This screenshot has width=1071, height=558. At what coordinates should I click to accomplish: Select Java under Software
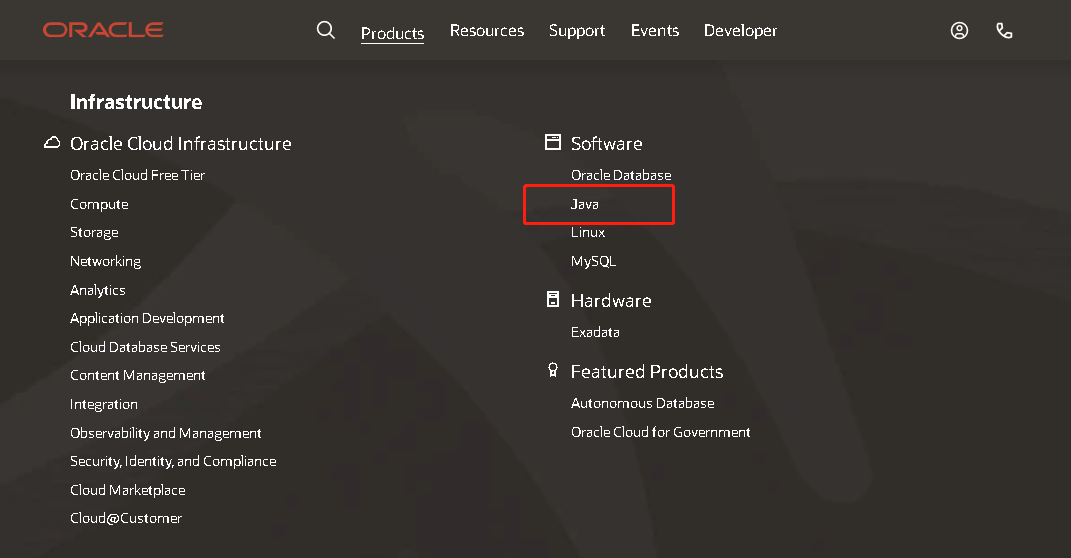click(x=585, y=204)
